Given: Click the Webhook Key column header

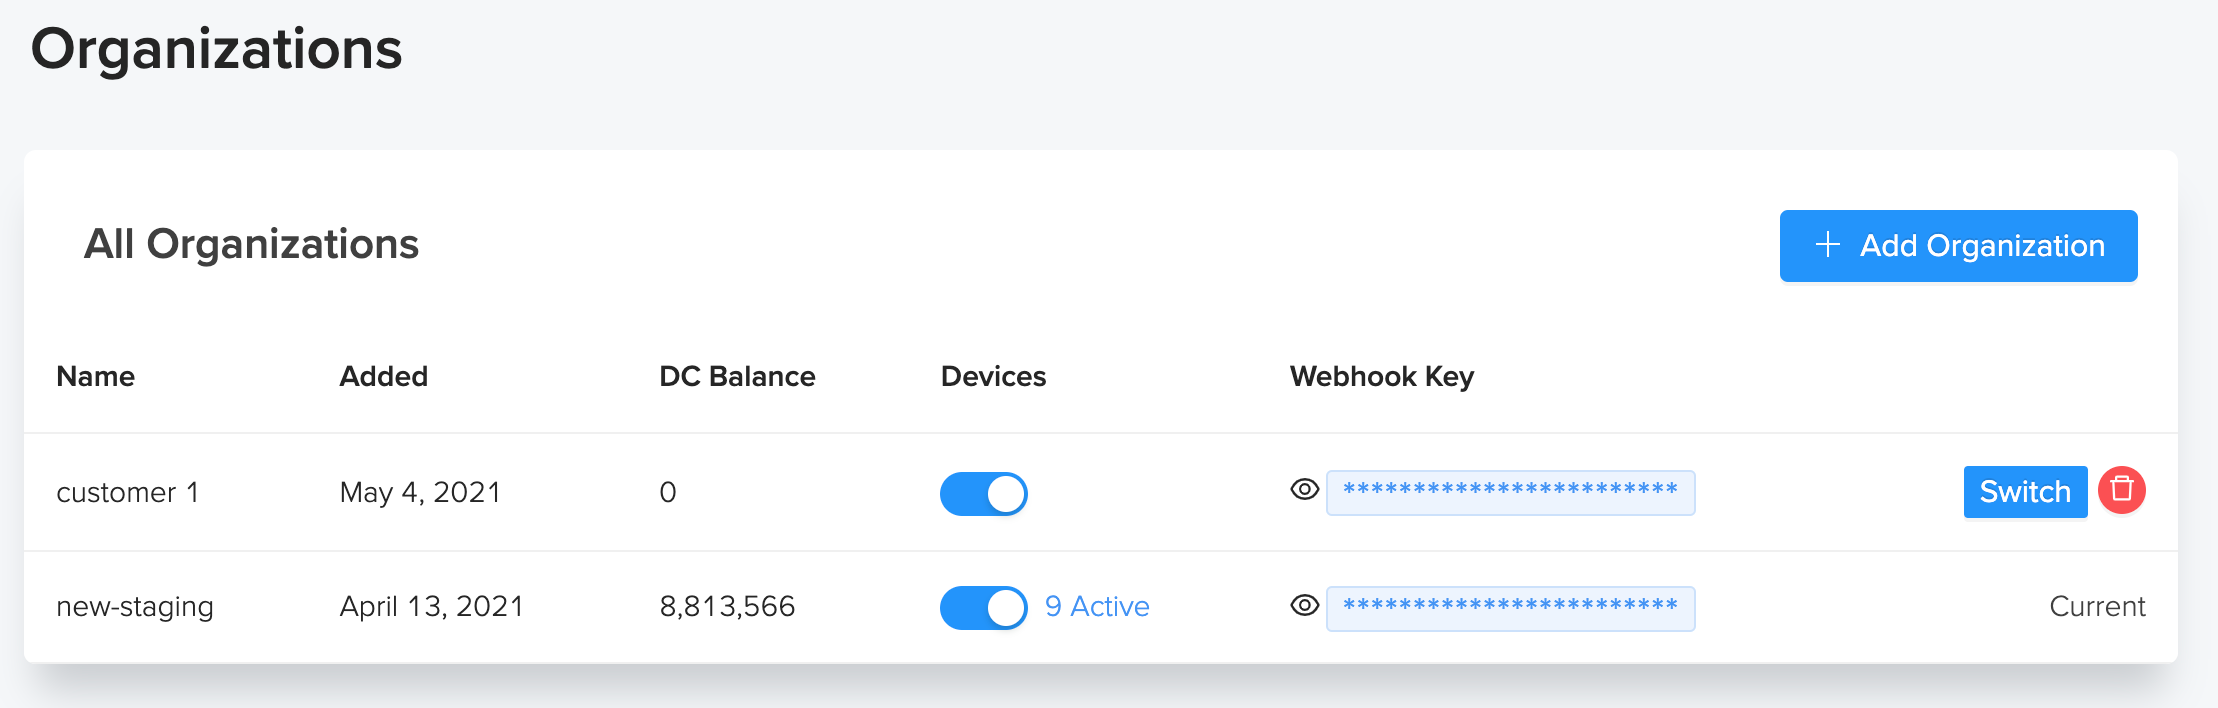Looking at the screenshot, I should tap(1381, 377).
